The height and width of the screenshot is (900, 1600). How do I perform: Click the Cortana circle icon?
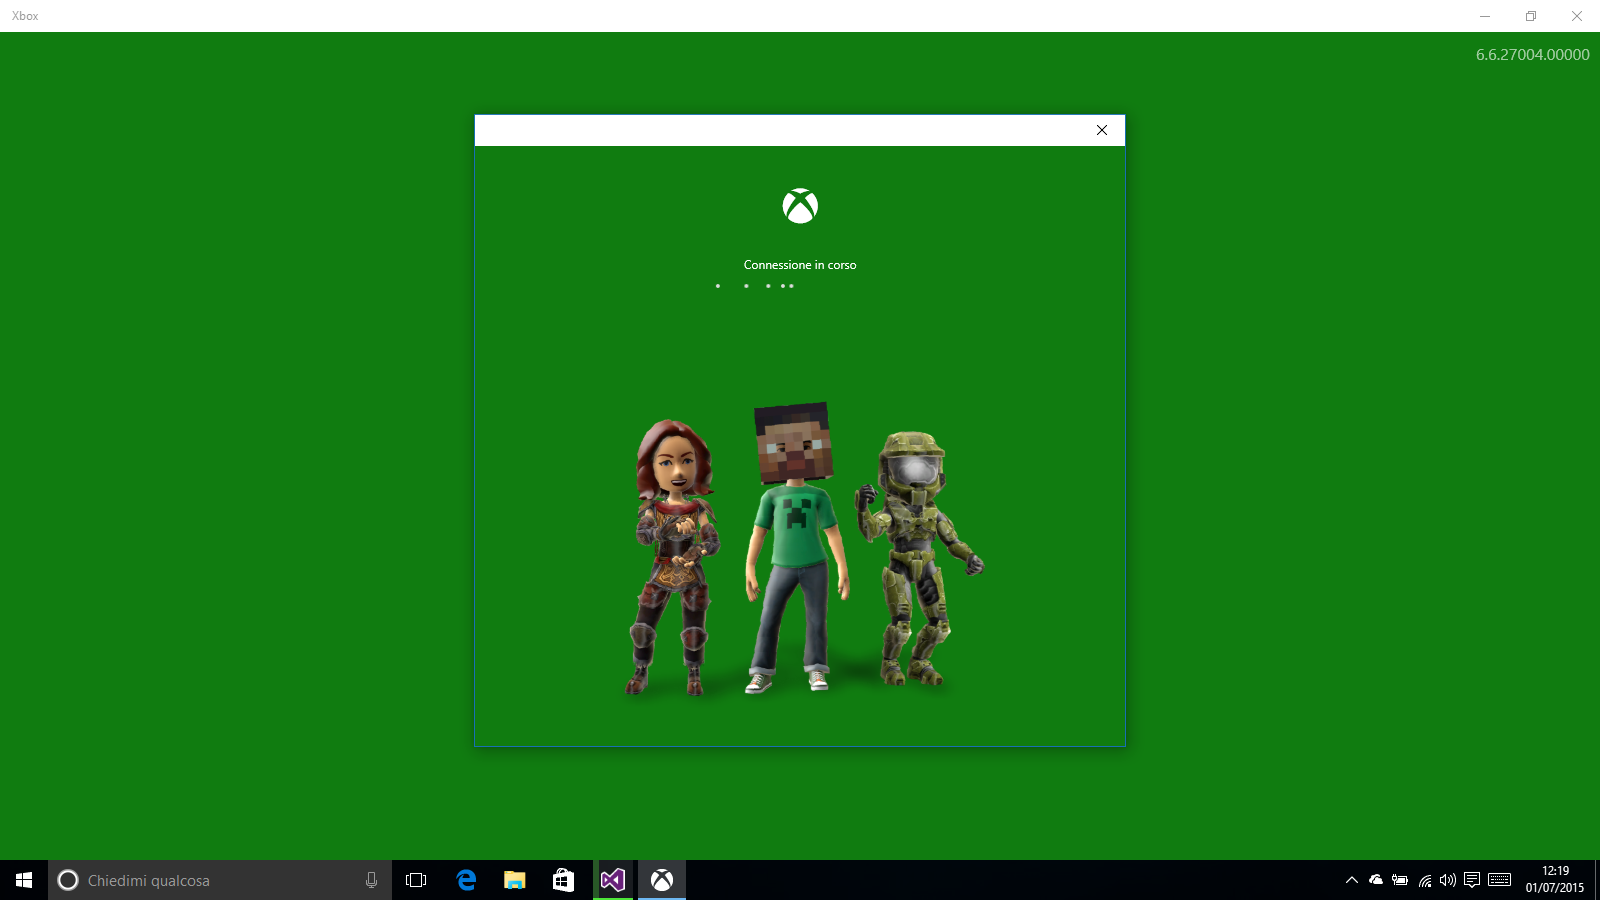(68, 880)
